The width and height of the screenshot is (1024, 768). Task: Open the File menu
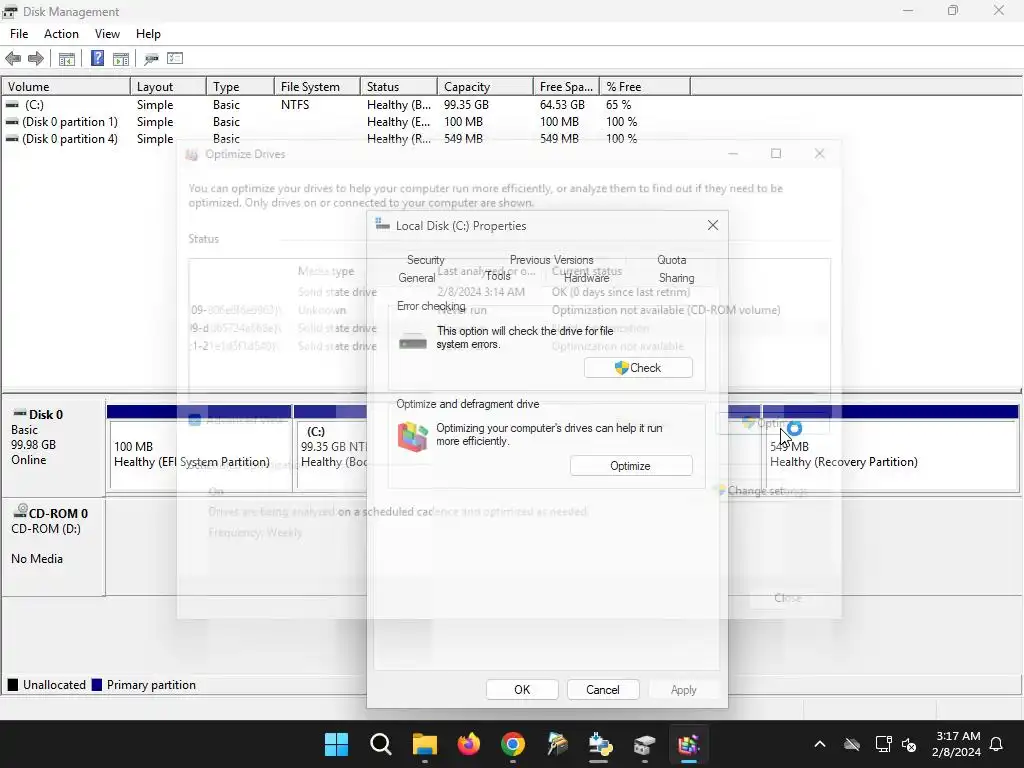pos(19,34)
